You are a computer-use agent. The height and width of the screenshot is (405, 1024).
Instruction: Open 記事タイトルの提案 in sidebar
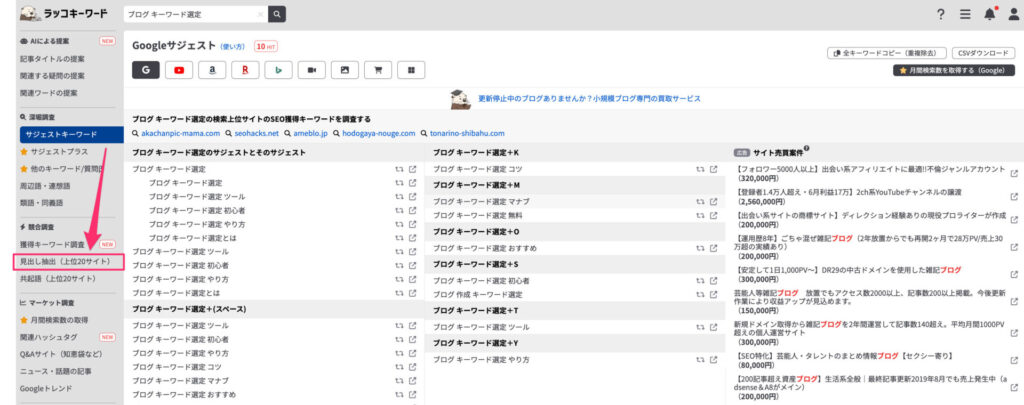(52, 58)
